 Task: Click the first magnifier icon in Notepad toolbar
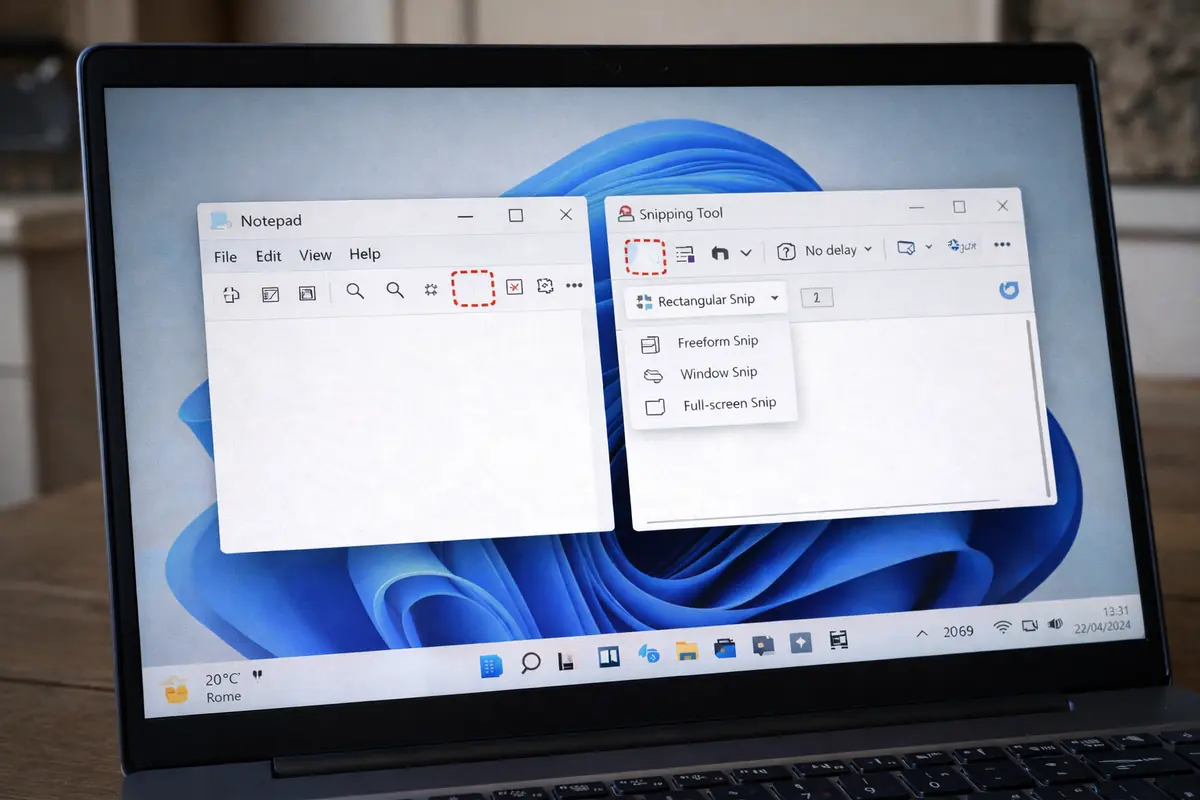click(x=355, y=291)
